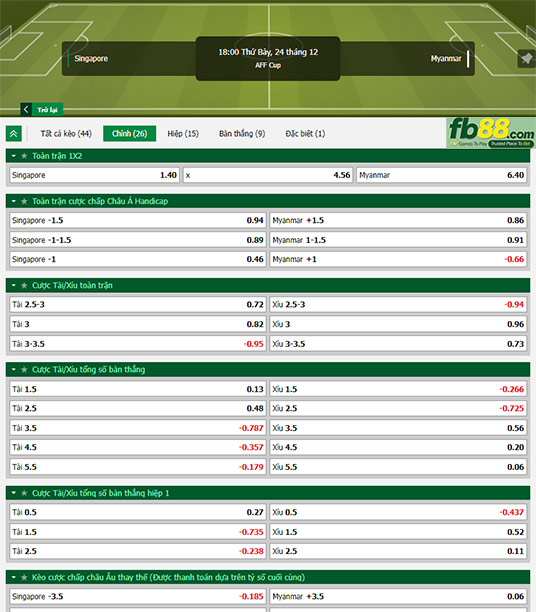
Task: Collapse the Toàn trận 1X2 section arrow
Action: tap(14, 156)
